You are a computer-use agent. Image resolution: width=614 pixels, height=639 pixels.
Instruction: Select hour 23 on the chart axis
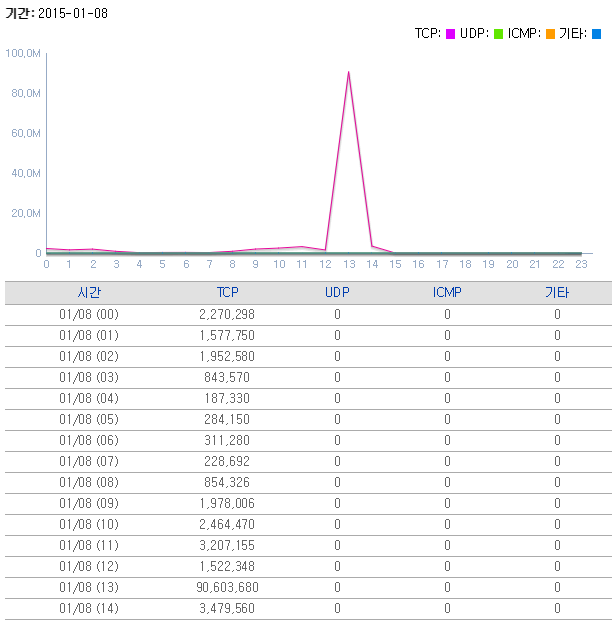pos(581,264)
